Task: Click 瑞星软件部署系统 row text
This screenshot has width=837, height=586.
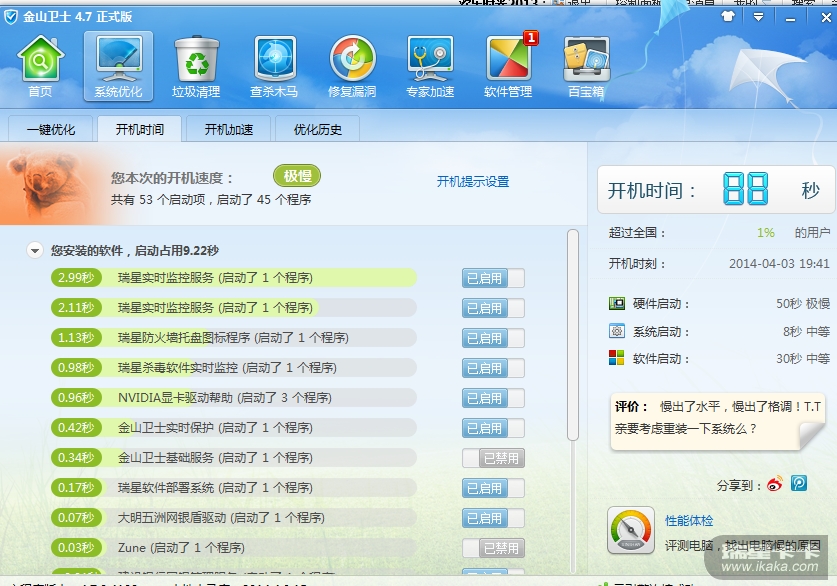Action: 215,487
